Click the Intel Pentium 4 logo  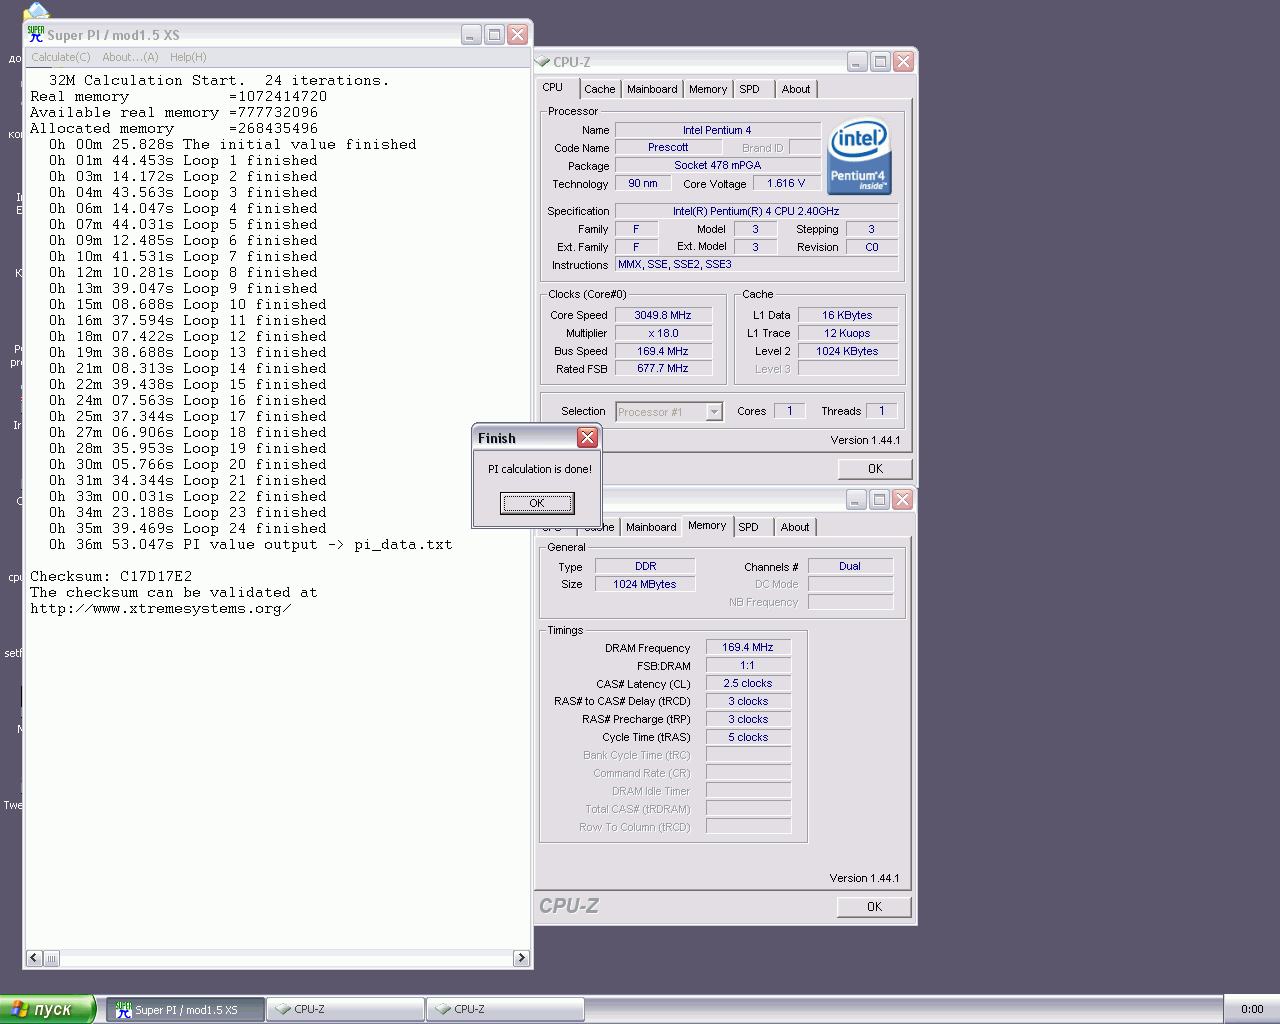point(859,157)
